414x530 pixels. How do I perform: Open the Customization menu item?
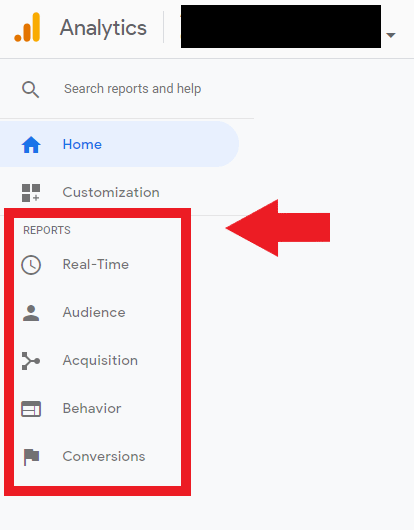tap(111, 192)
